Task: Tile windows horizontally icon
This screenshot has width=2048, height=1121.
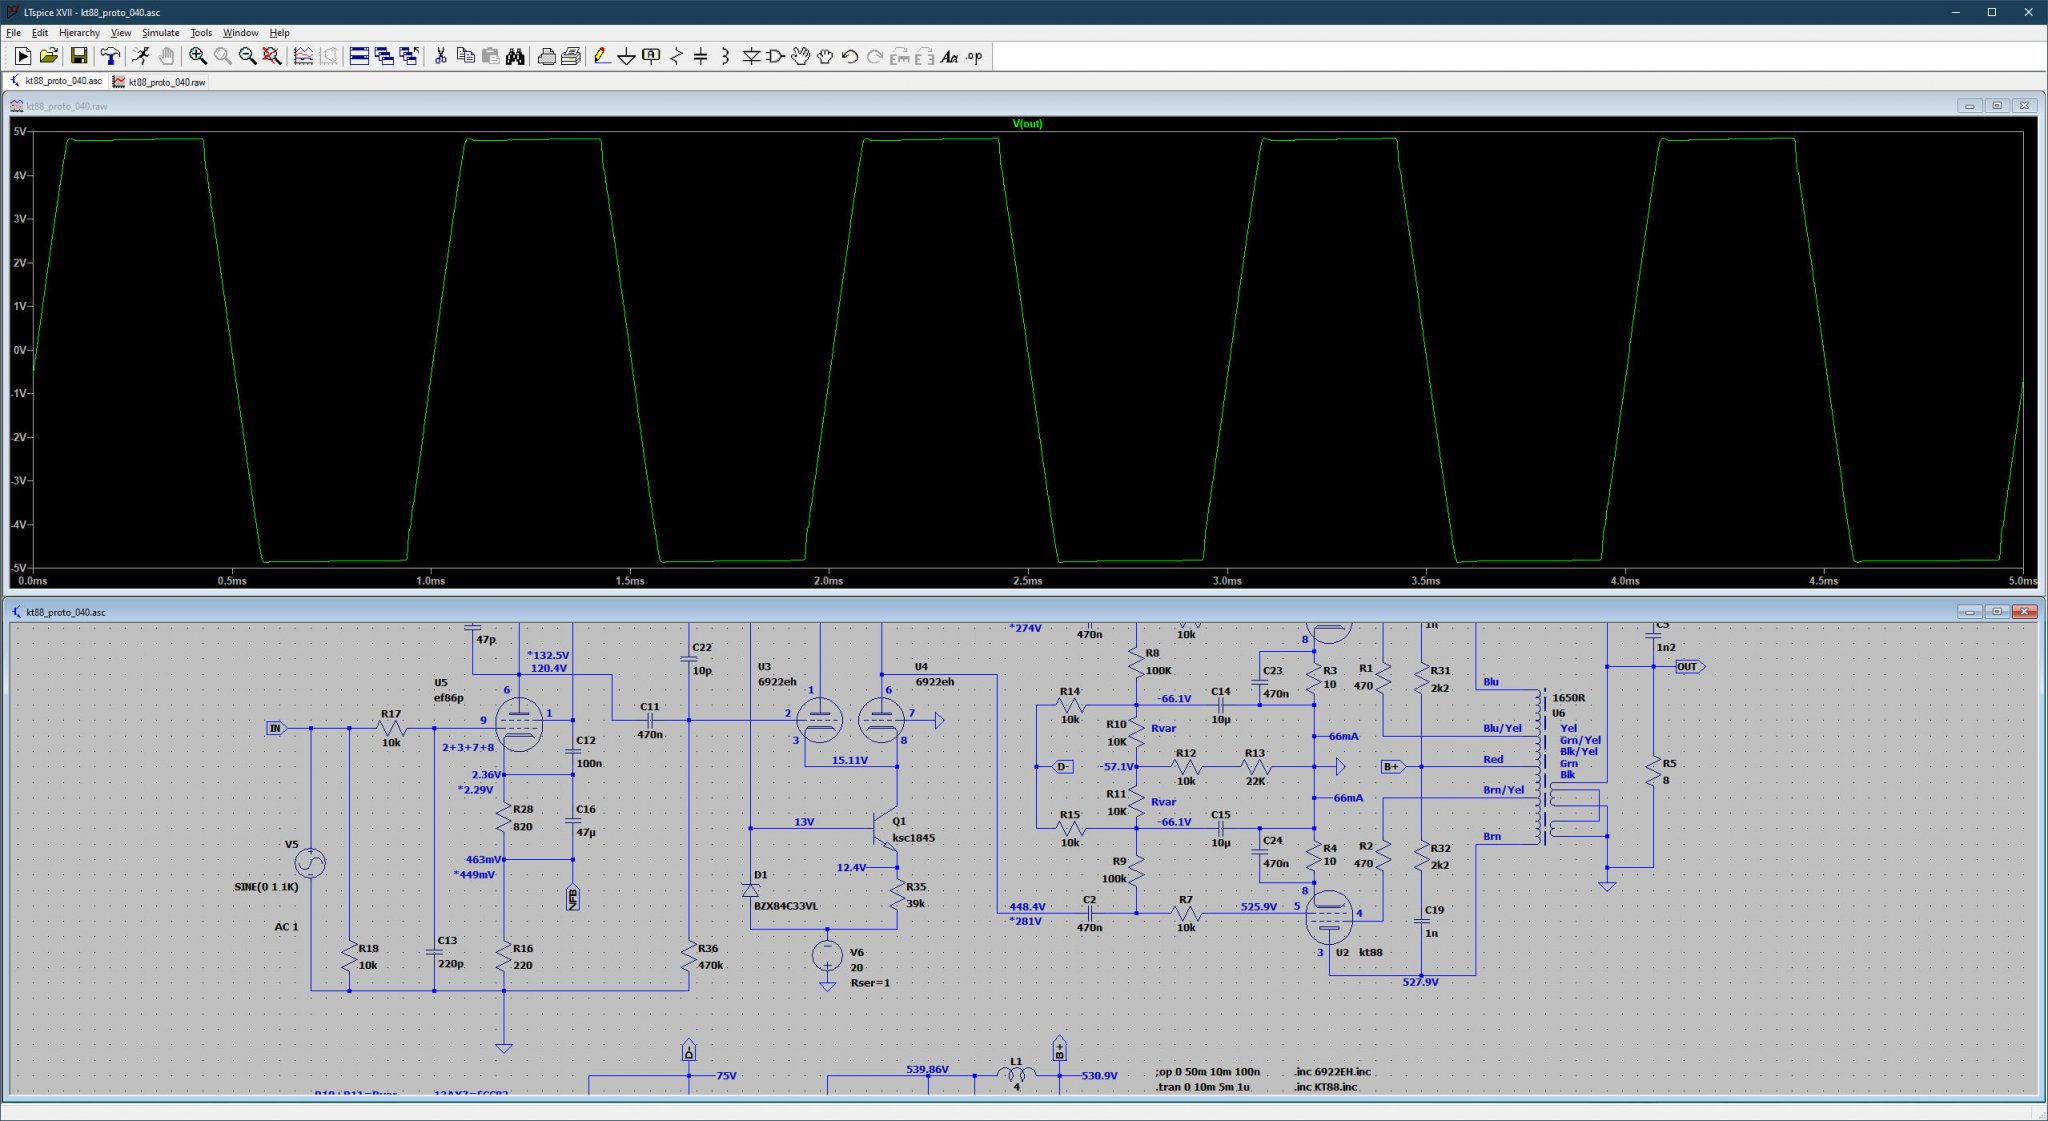Action: [x=359, y=56]
